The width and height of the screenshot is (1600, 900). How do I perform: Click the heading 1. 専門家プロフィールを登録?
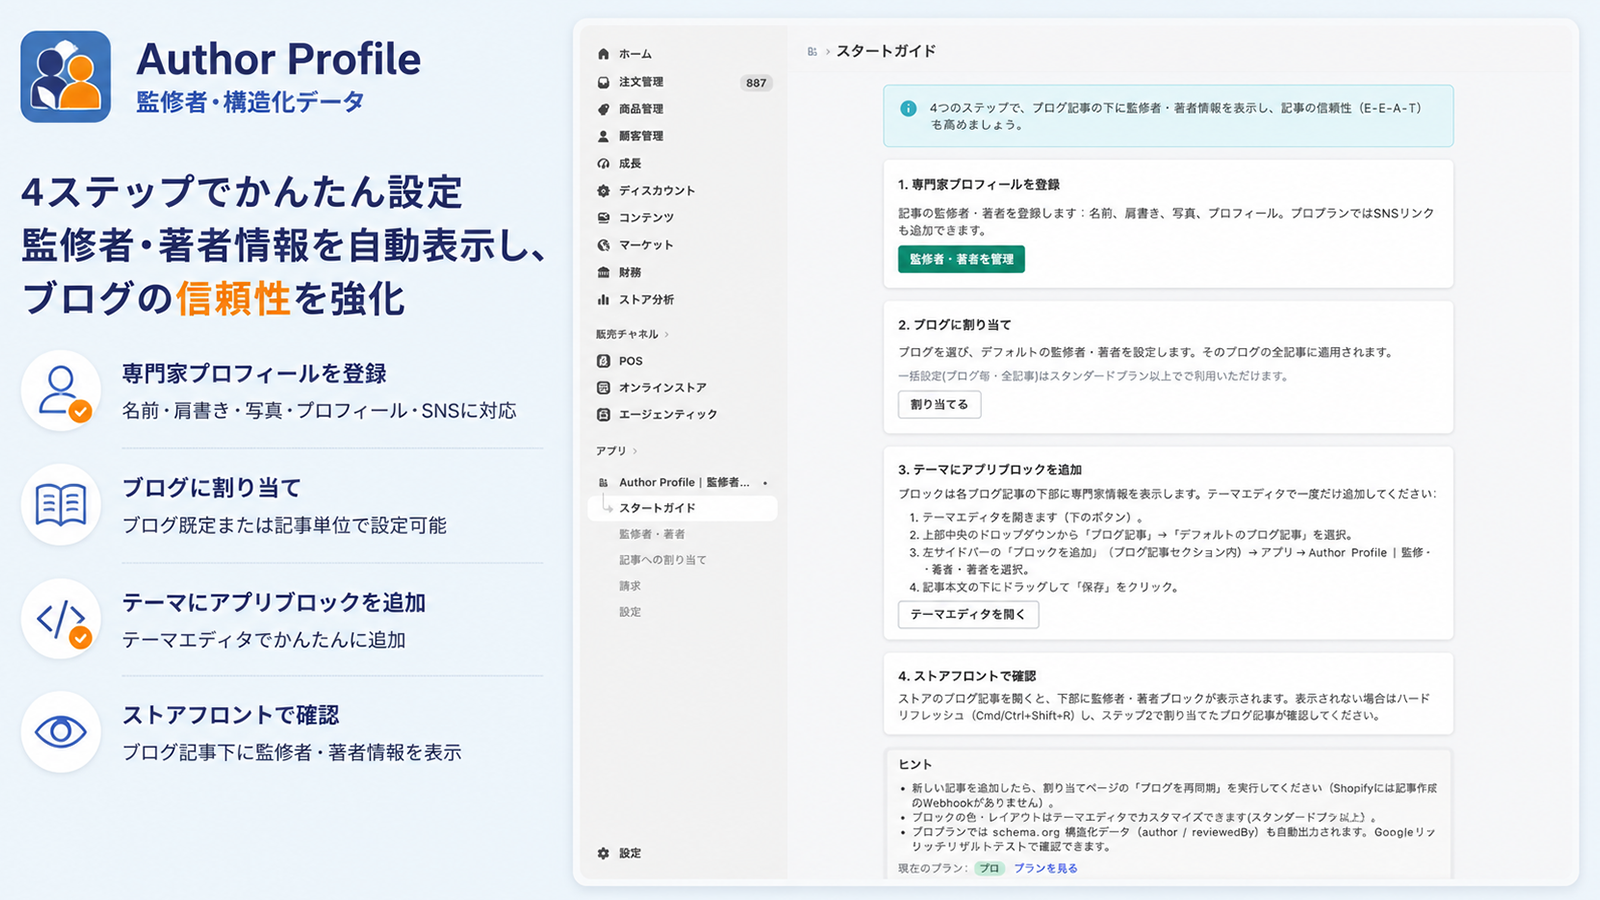point(979,185)
